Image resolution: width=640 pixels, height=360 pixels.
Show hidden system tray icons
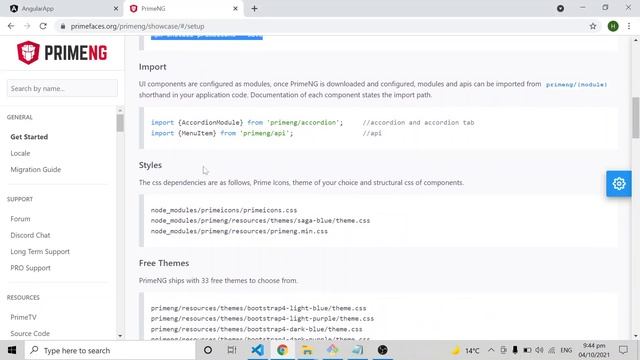pos(491,350)
